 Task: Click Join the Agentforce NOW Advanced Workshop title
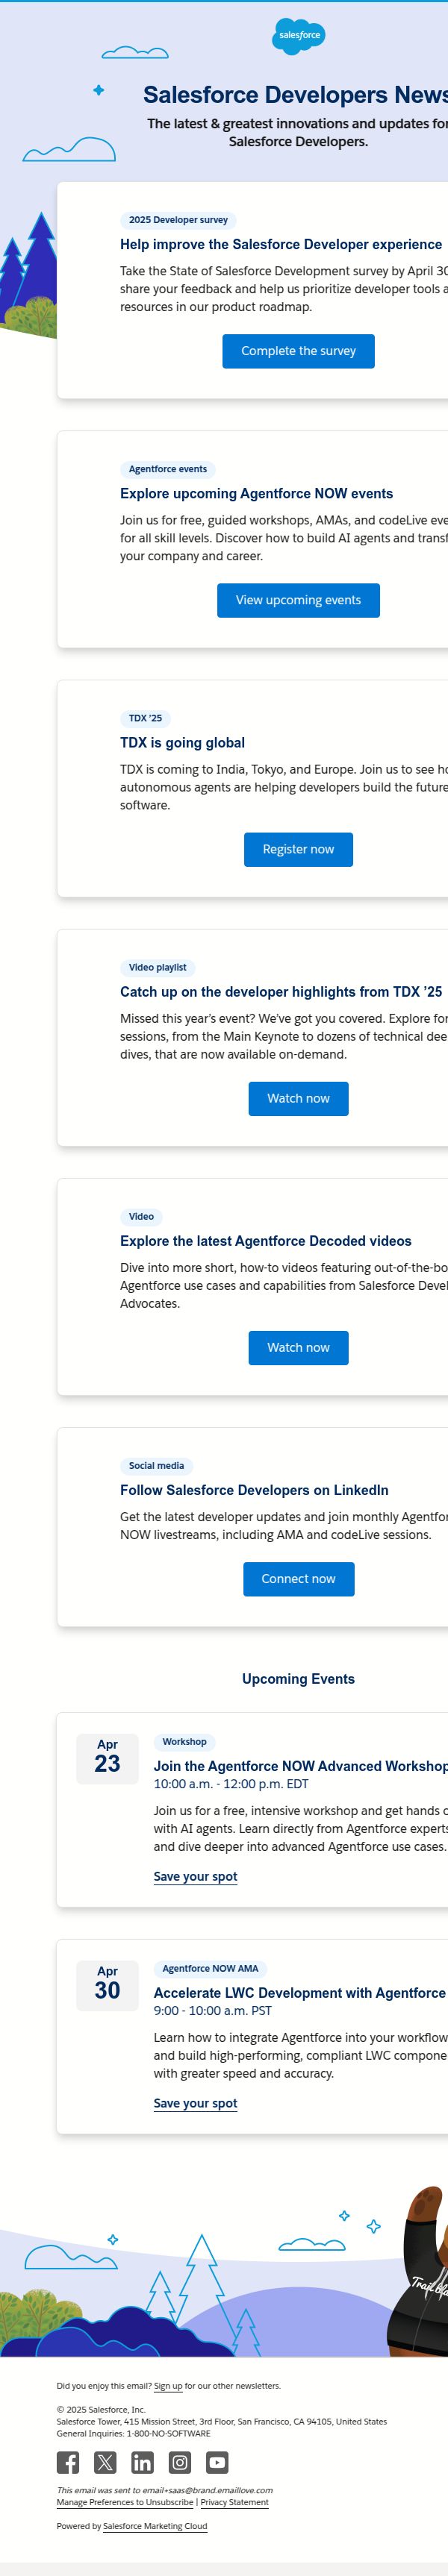point(300,1765)
